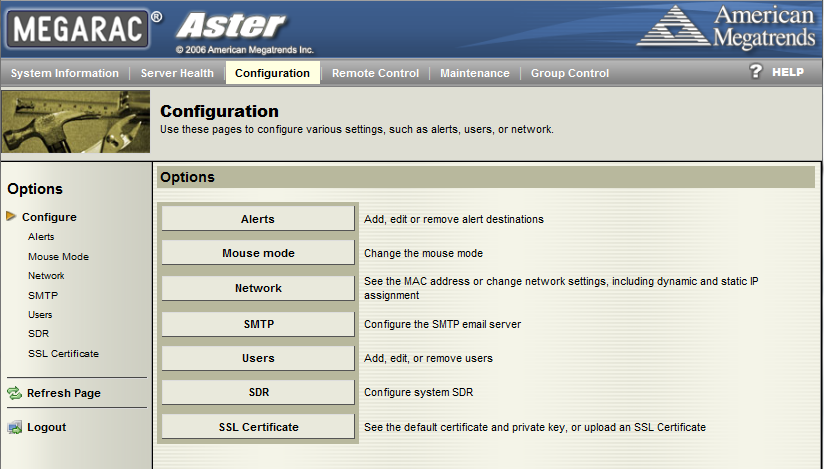The image size is (824, 469).
Task: Open Alerts in the sidebar menu
Action: [41, 237]
